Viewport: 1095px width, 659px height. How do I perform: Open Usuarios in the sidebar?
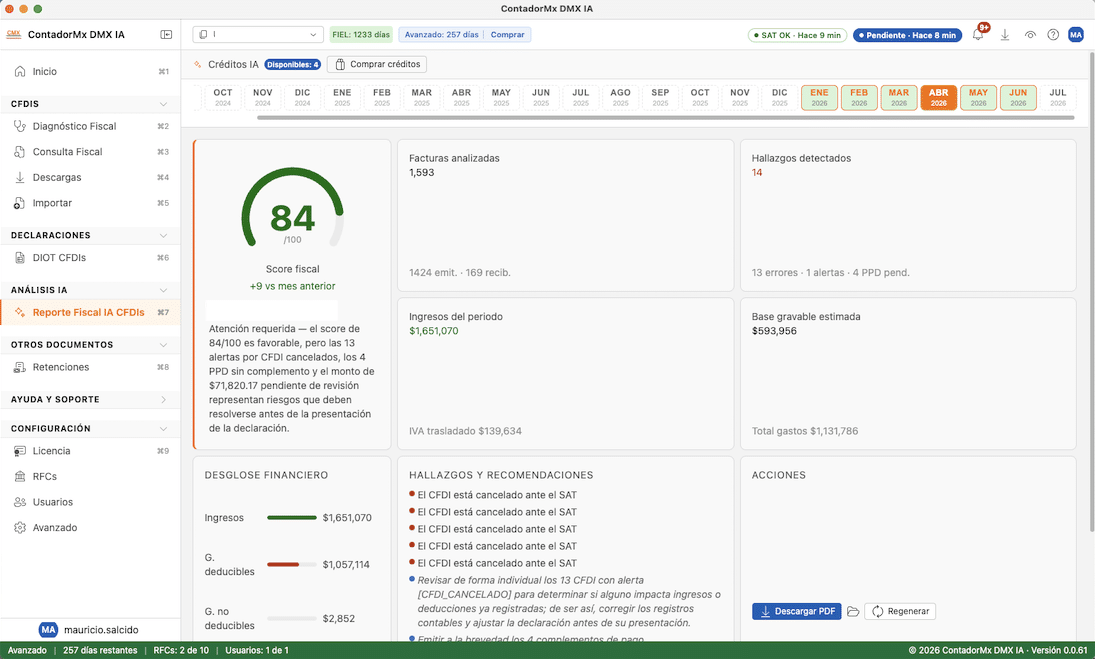(90, 502)
